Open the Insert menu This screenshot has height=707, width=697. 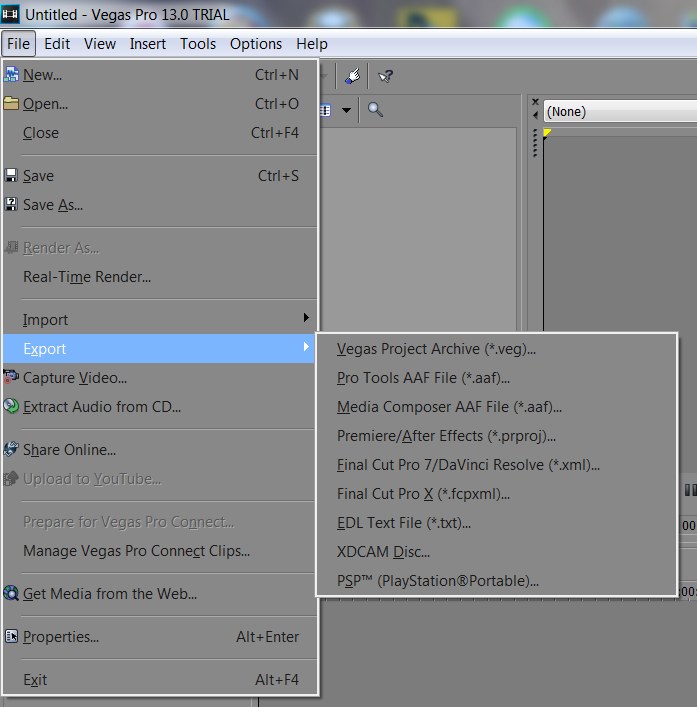pos(148,44)
